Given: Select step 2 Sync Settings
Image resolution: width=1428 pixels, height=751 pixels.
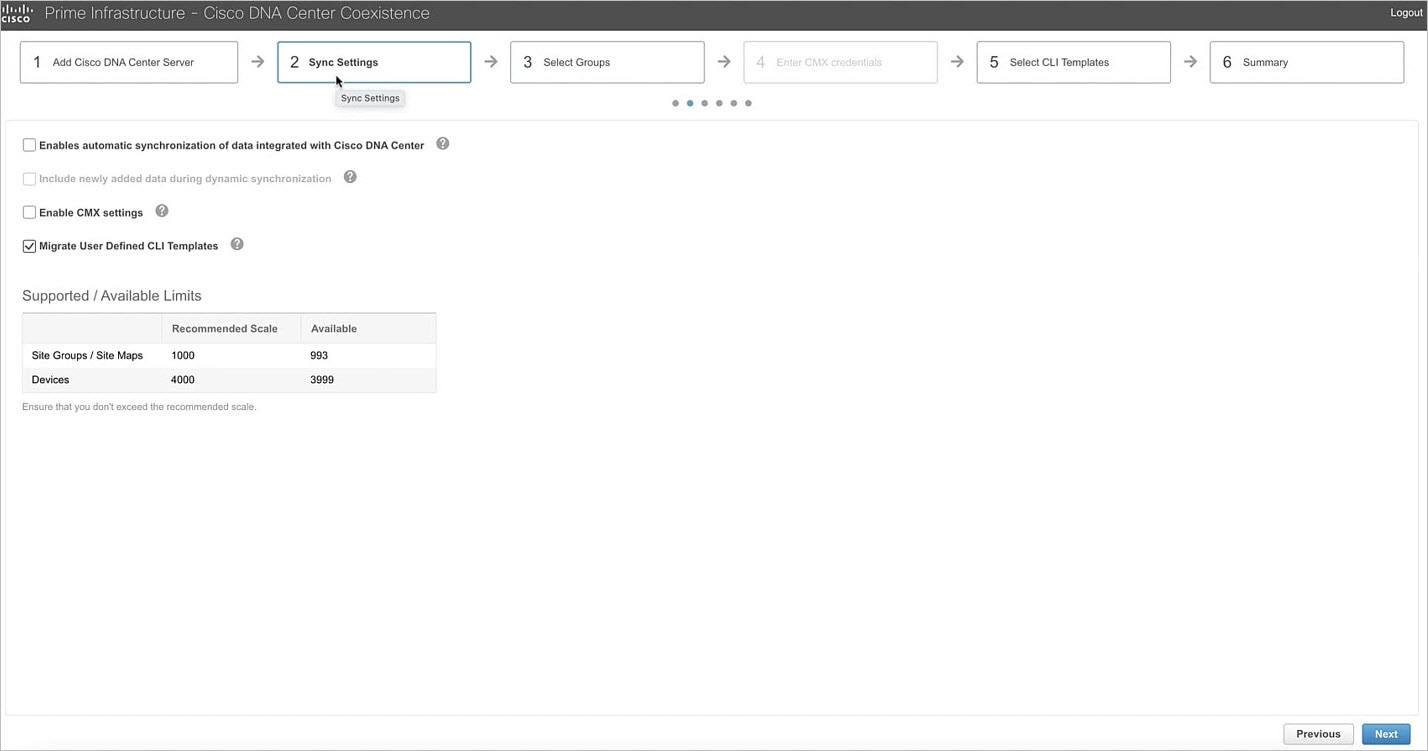Looking at the screenshot, I should [374, 62].
